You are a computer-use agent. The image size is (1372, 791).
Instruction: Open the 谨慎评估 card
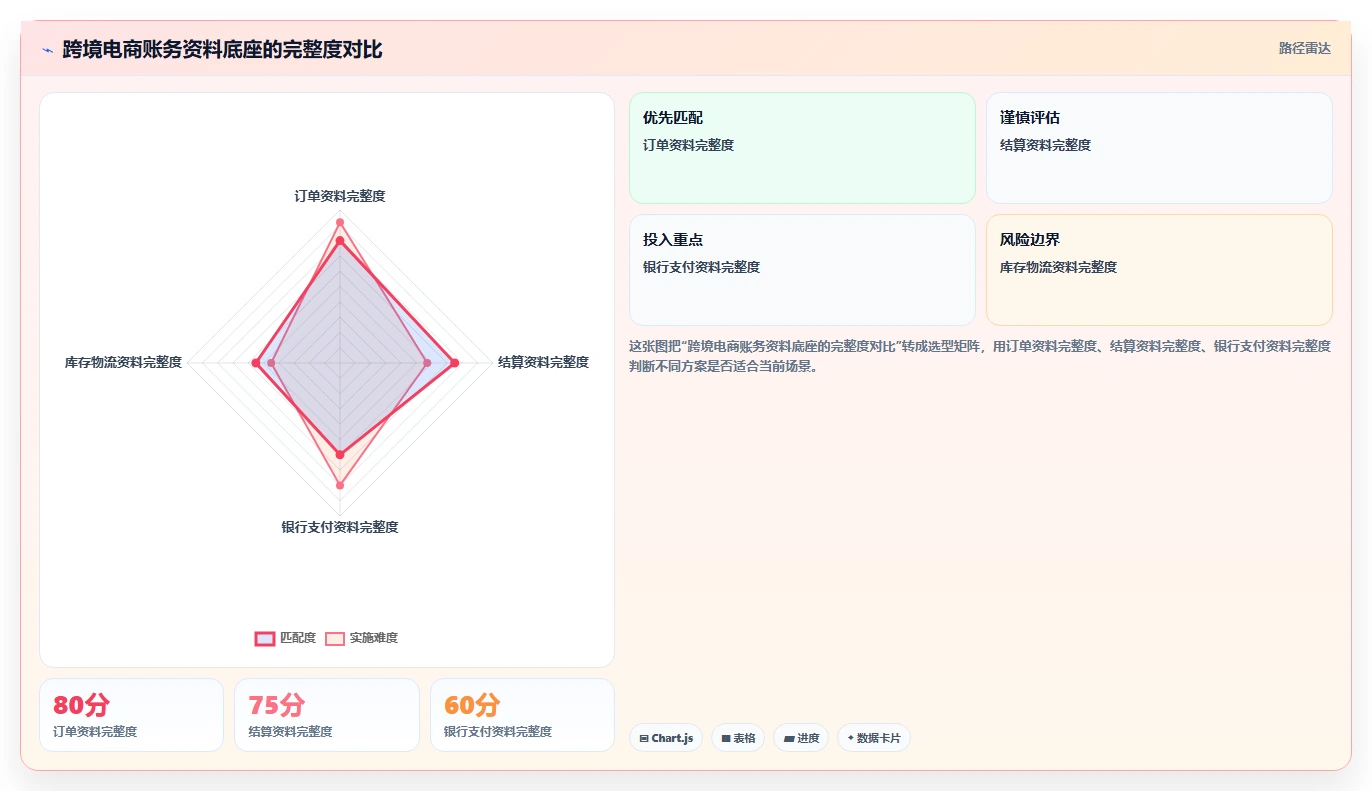pos(1159,148)
